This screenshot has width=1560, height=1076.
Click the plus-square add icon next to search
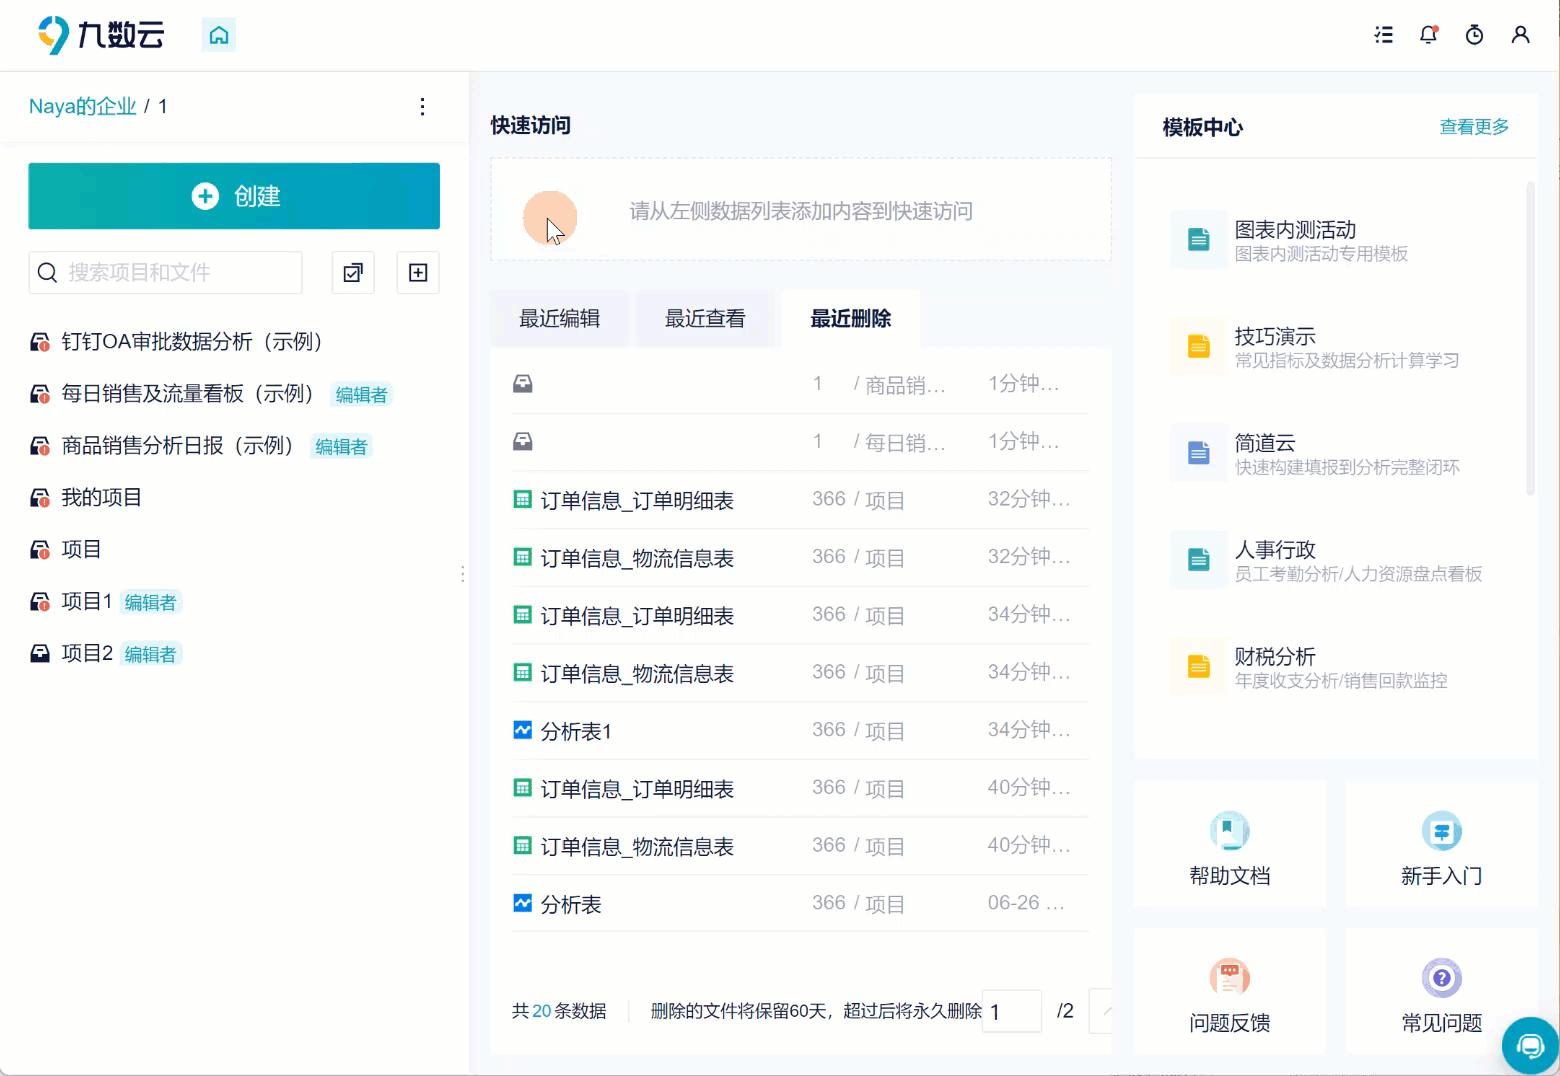(x=418, y=273)
